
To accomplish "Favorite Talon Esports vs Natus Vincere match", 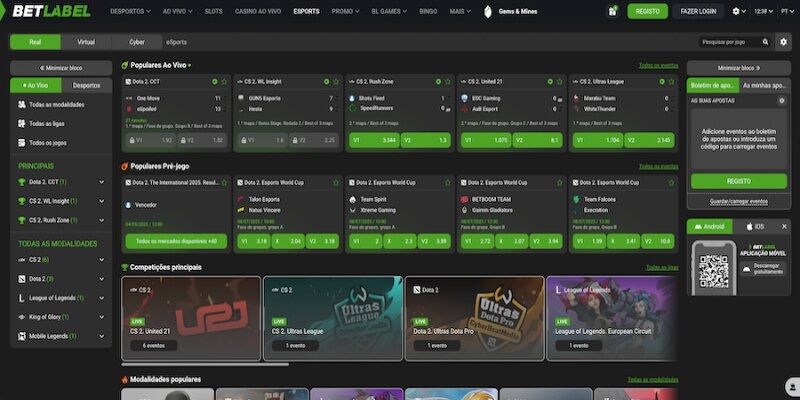I will coord(336,183).
